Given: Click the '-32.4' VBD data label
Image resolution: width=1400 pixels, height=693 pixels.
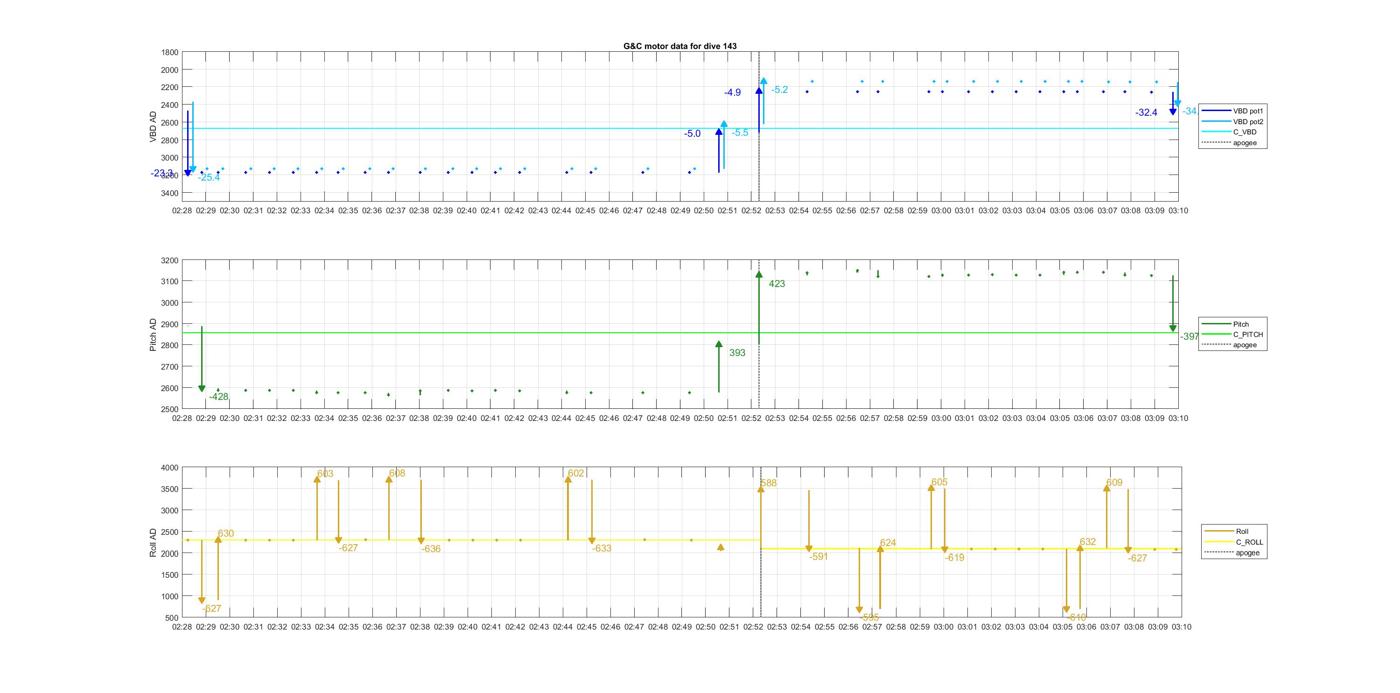Looking at the screenshot, I should (x=1146, y=113).
